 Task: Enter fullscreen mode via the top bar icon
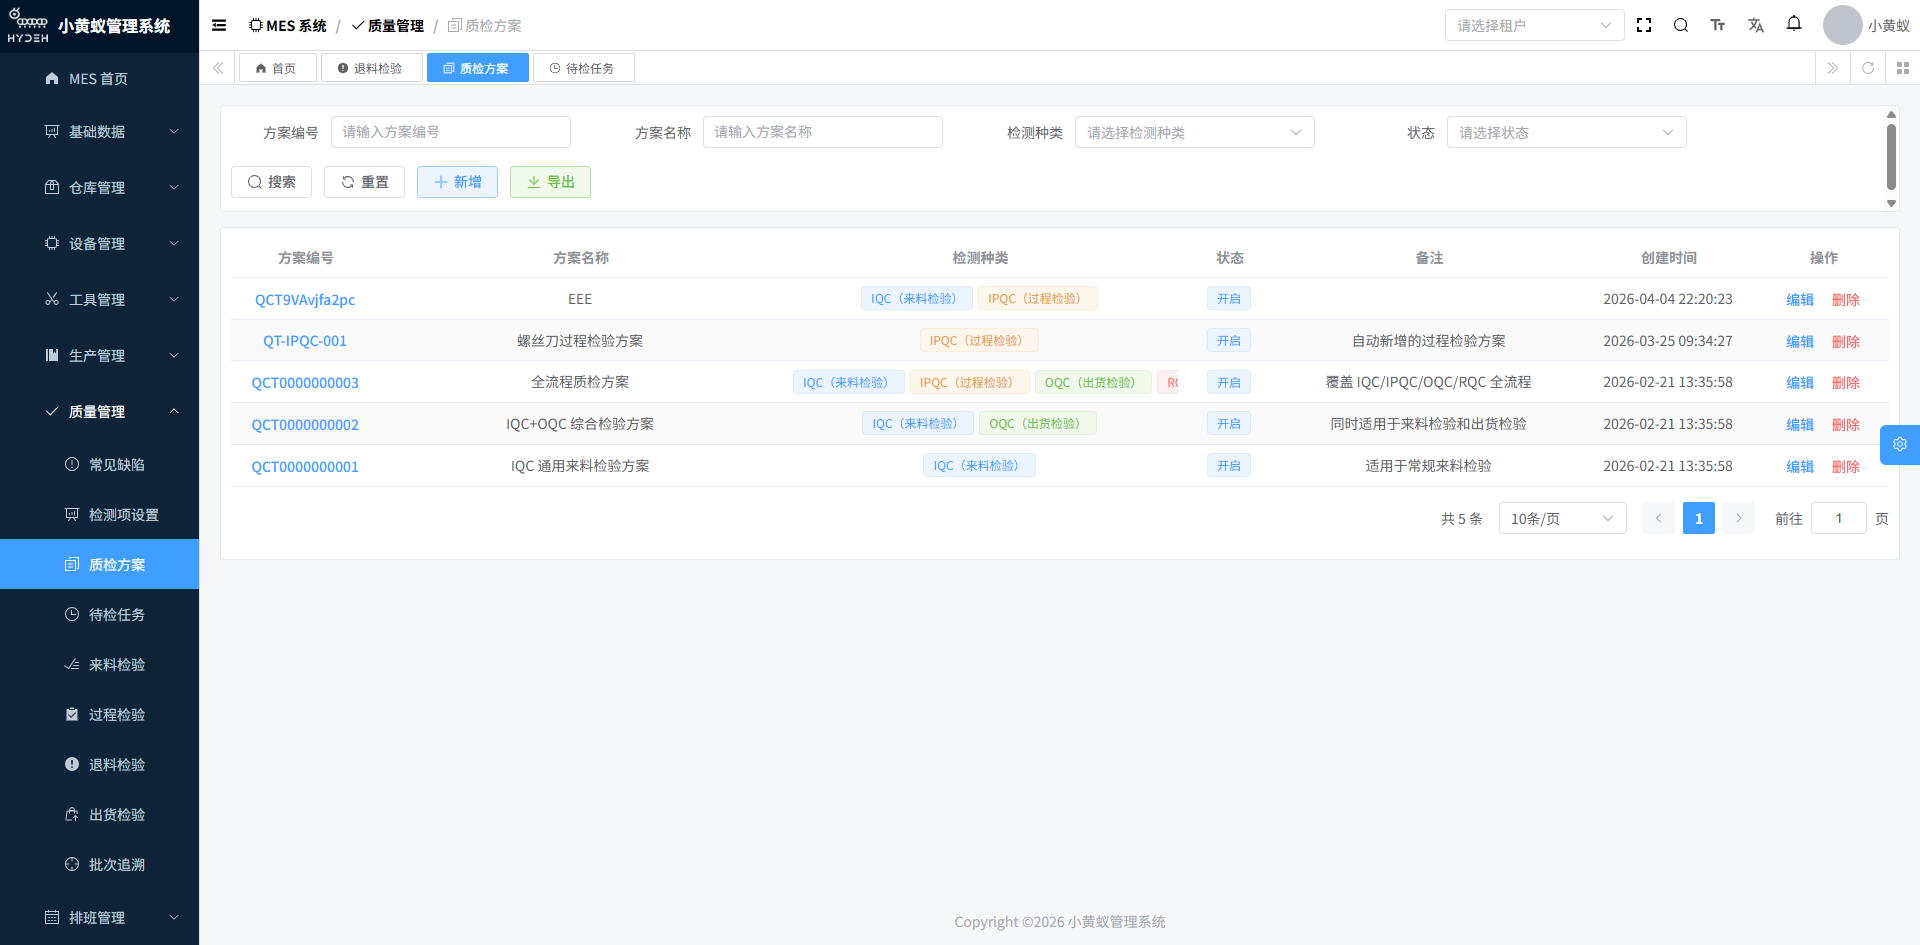tap(1644, 25)
